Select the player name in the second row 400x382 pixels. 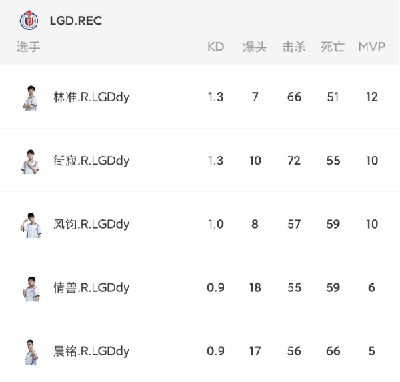91,161
